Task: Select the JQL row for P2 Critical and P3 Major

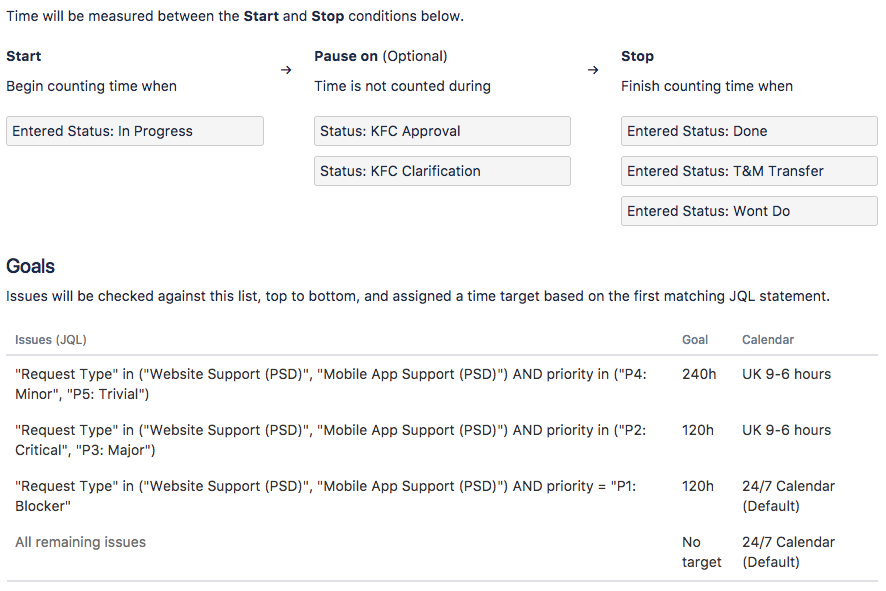Action: (330, 440)
